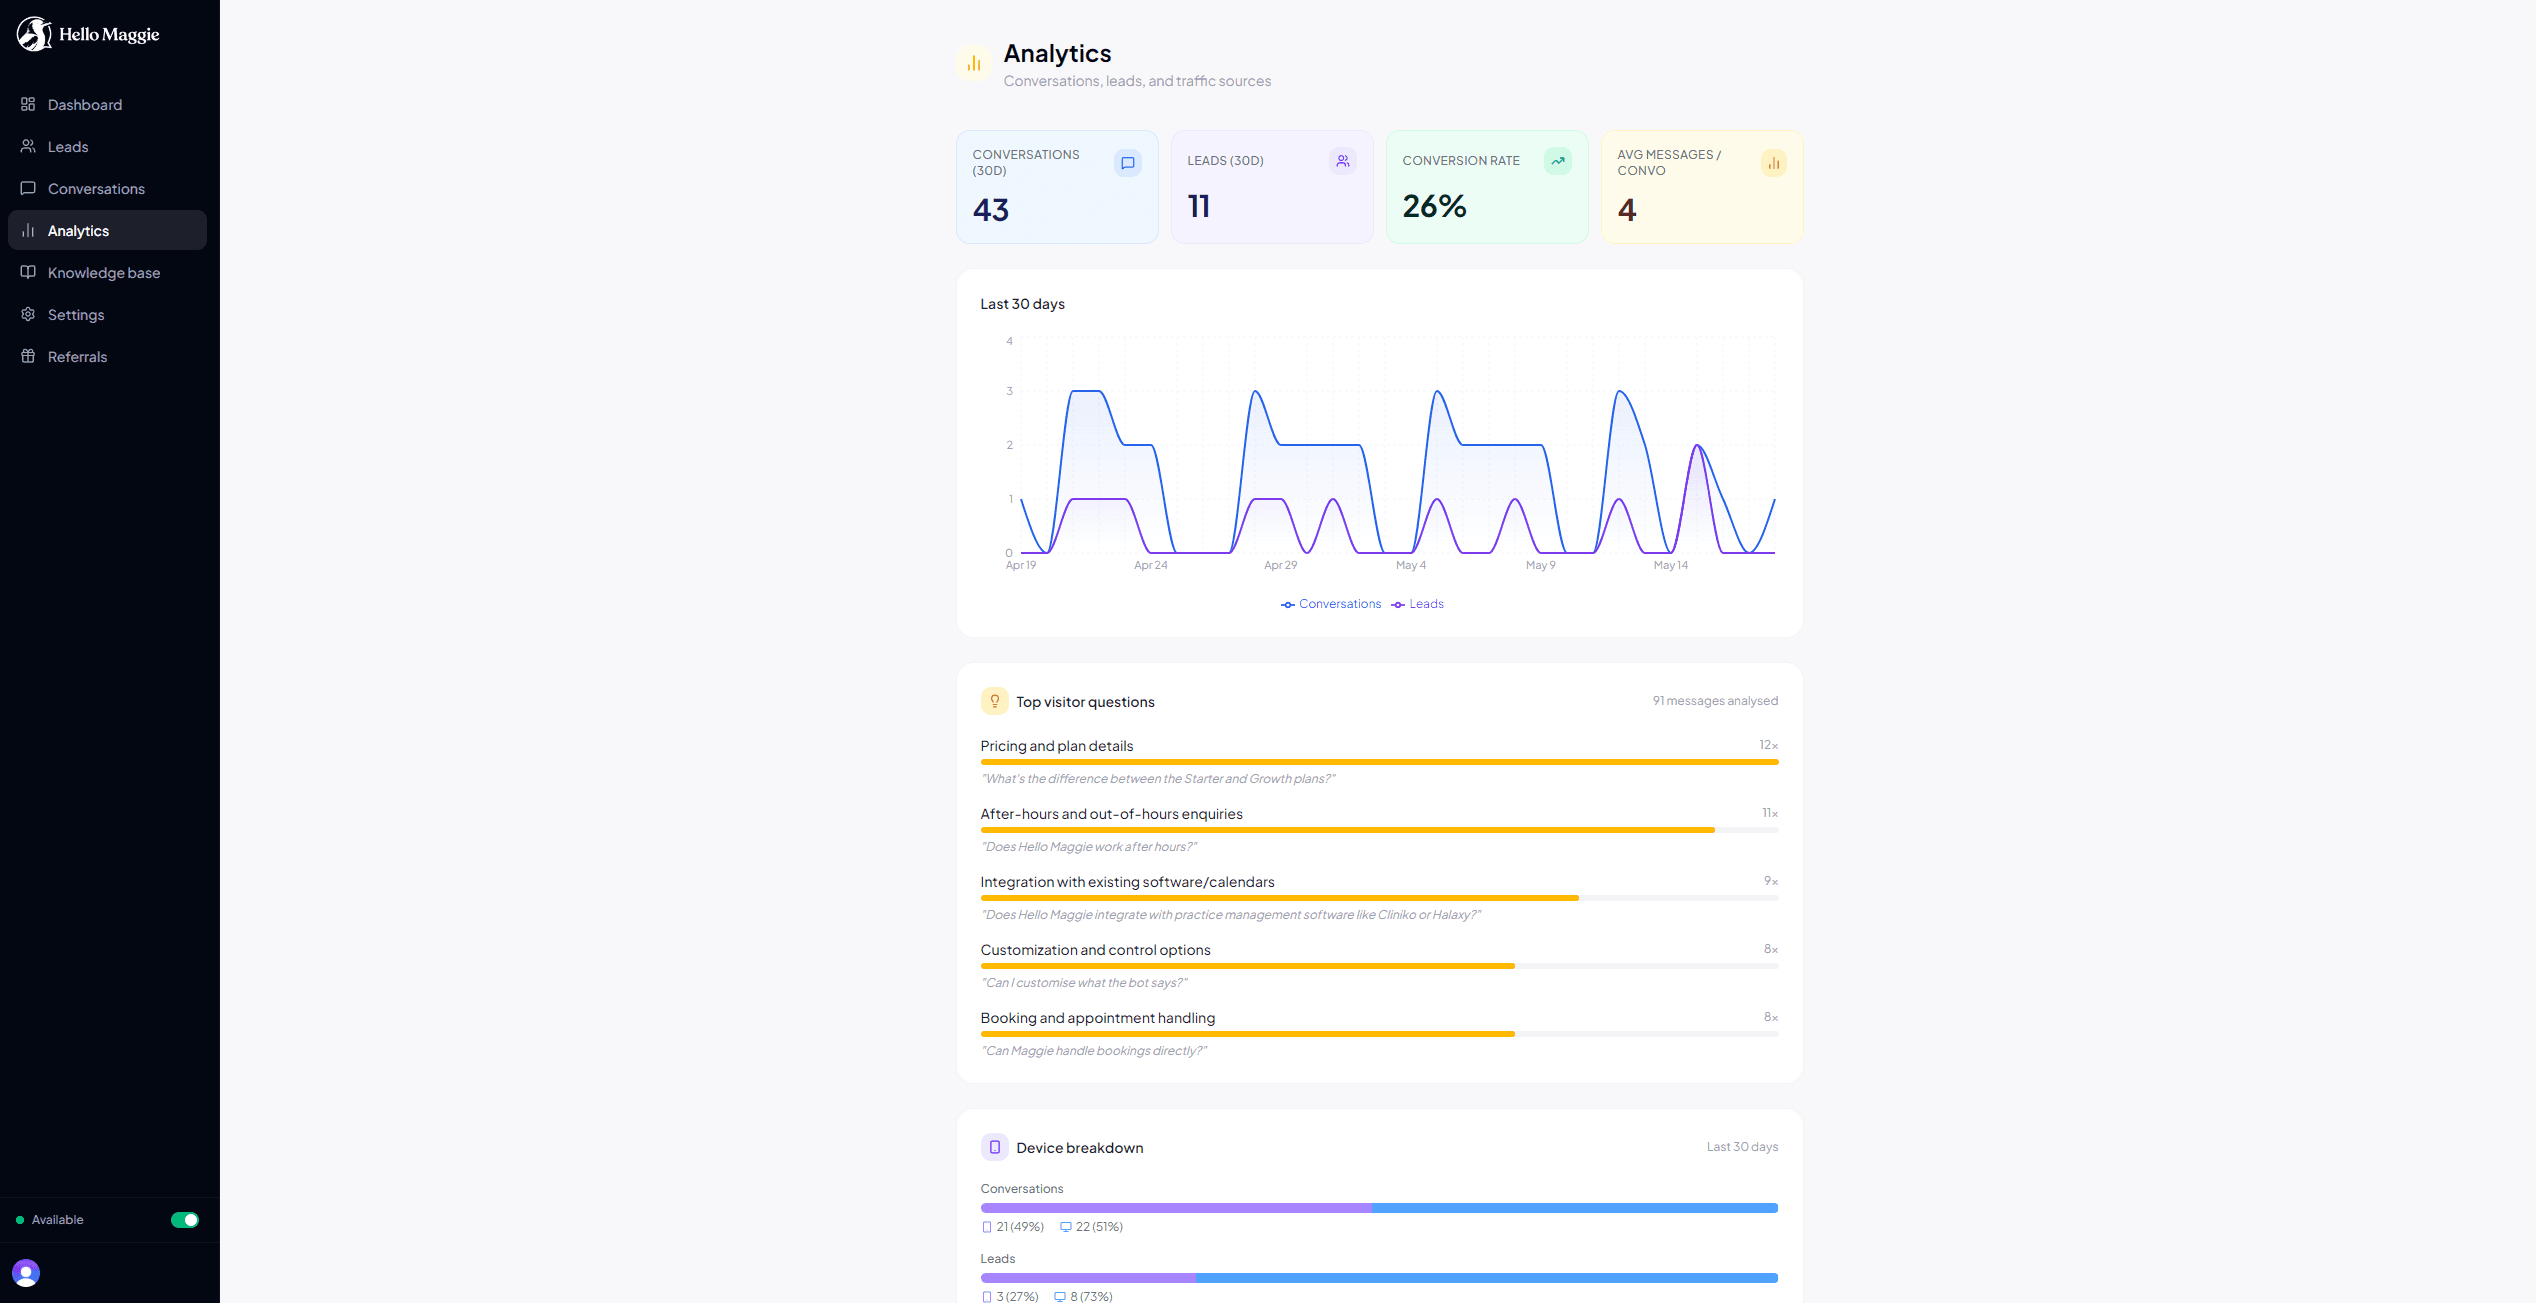2536x1303 pixels.
Task: Click the Settings gear icon
Action: pyautogui.click(x=28, y=314)
